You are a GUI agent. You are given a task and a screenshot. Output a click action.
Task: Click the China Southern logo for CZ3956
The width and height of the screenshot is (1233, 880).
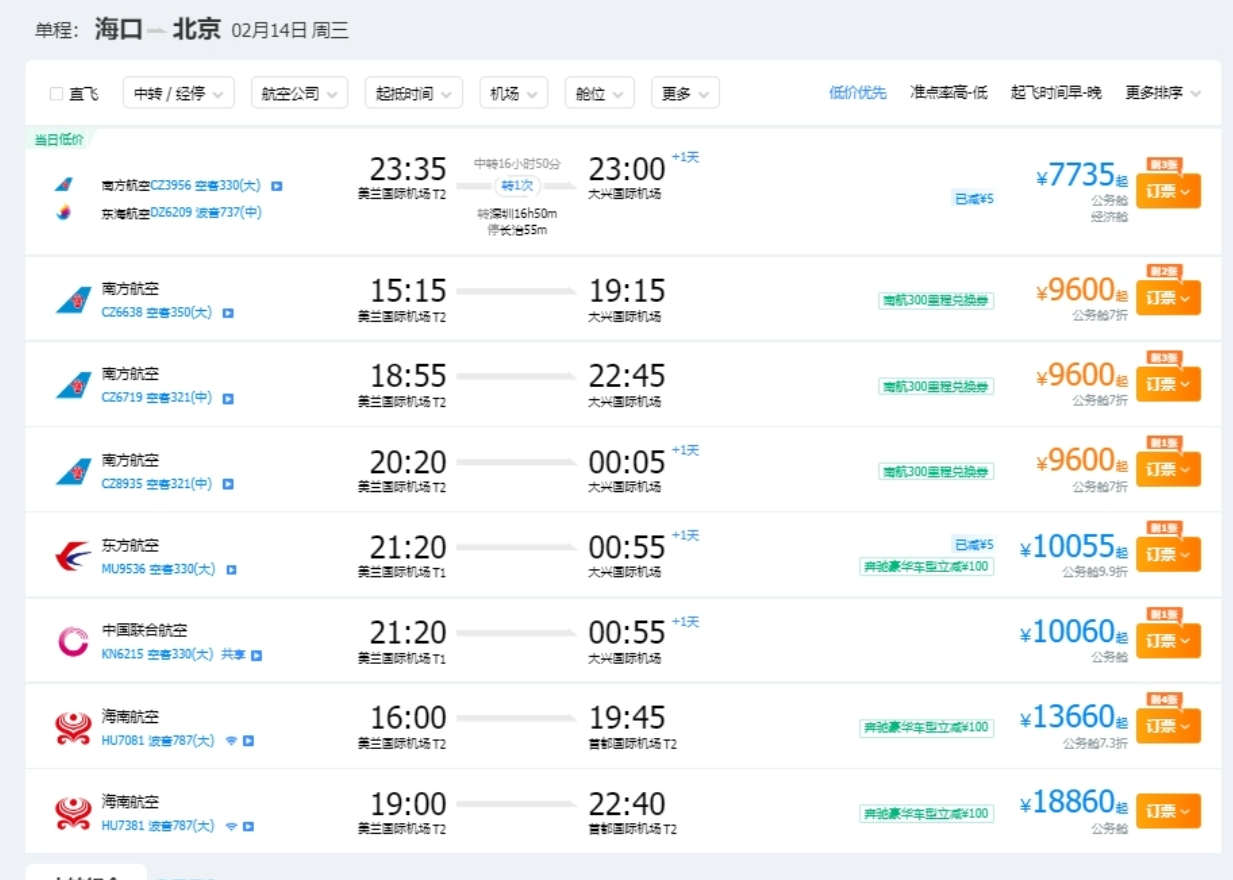pyautogui.click(x=64, y=185)
